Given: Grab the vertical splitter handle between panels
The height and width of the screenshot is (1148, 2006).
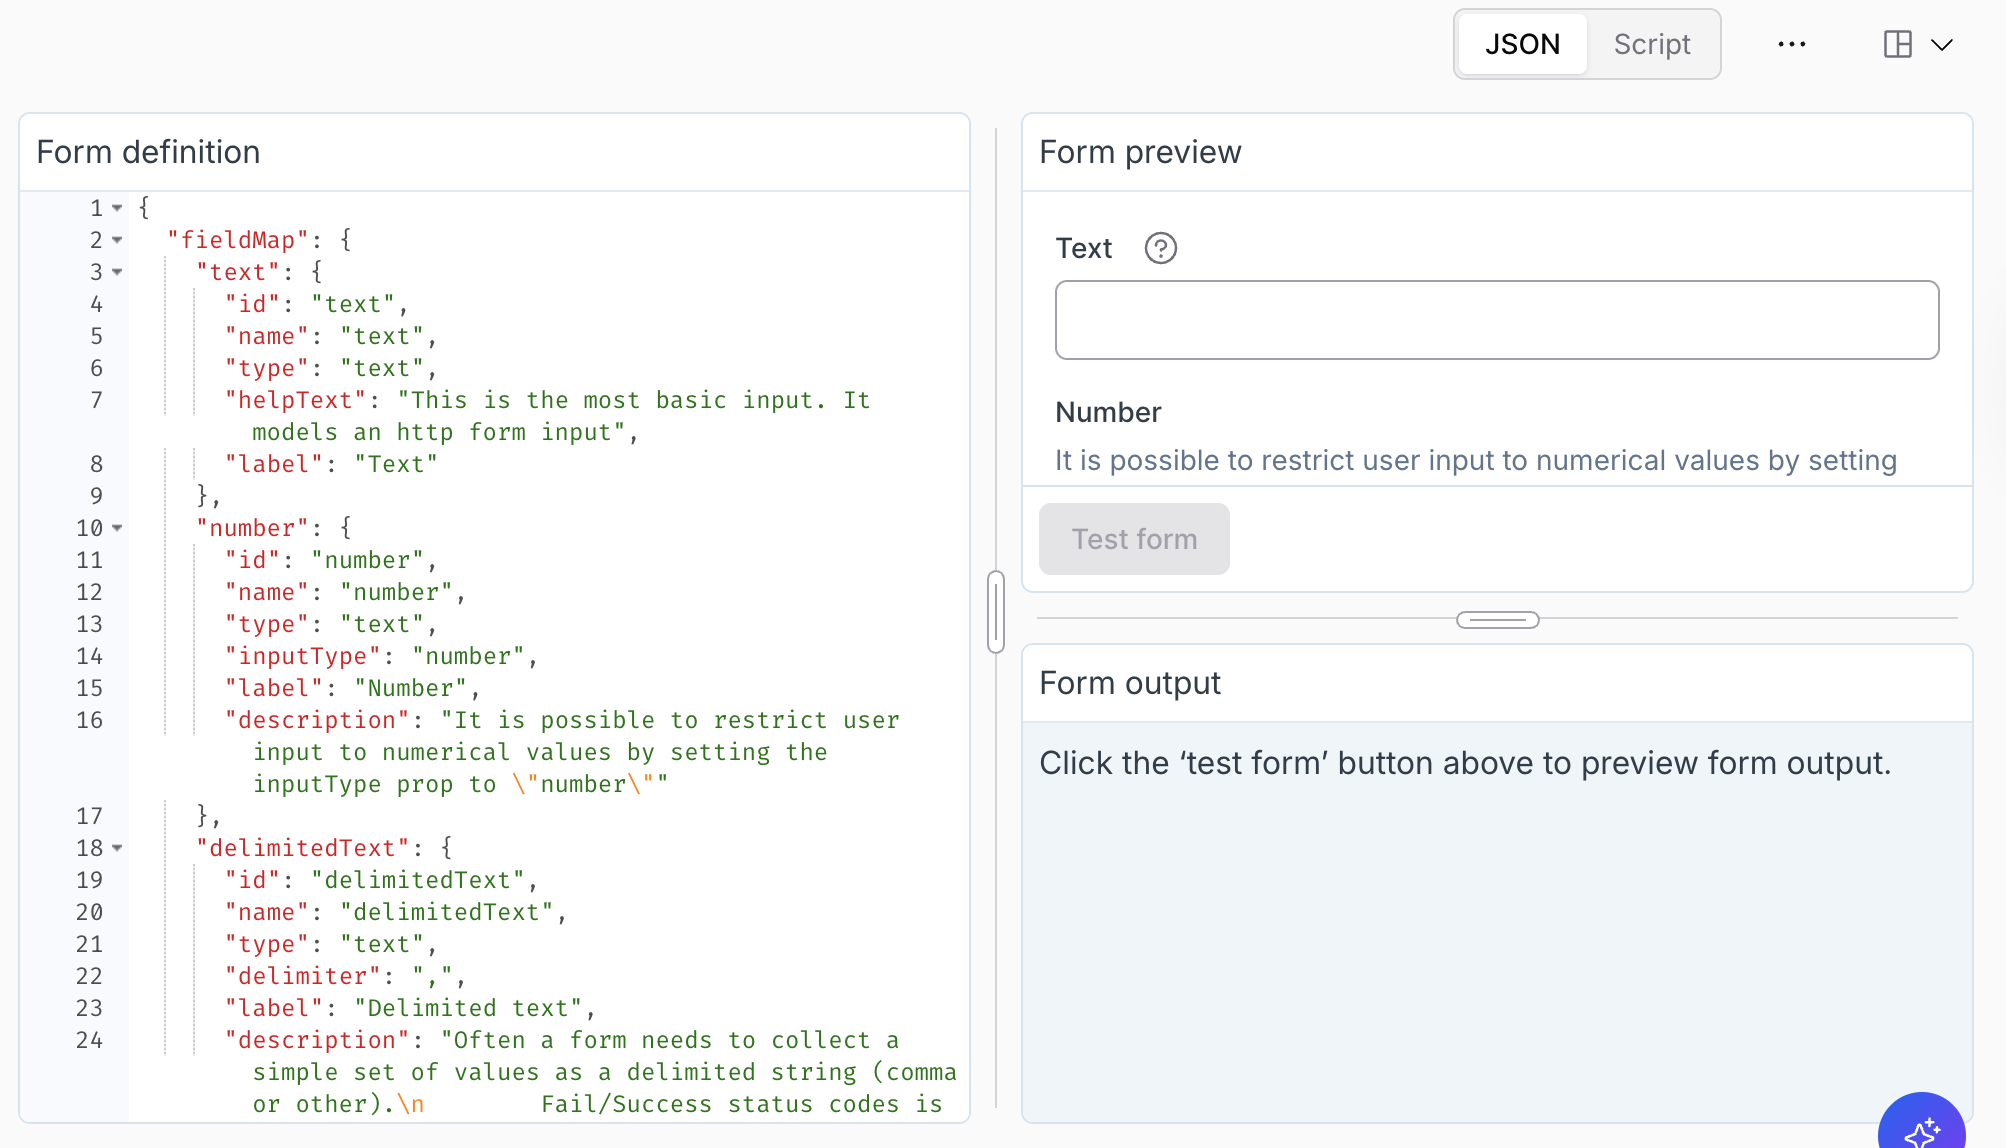Looking at the screenshot, I should pos(995,612).
